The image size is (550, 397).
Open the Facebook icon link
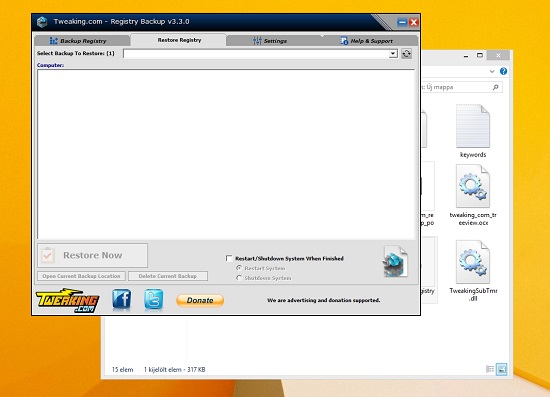pos(121,300)
